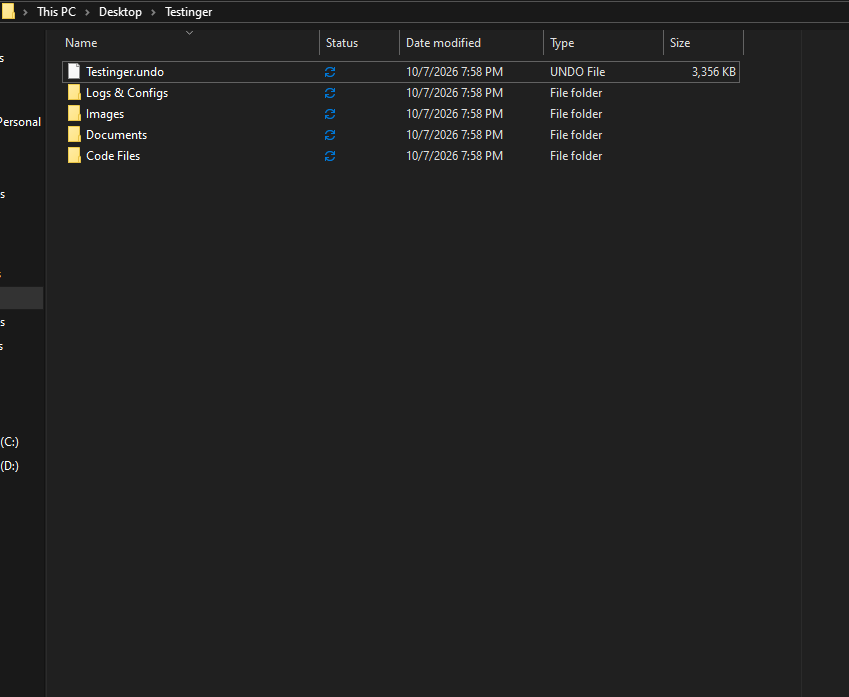Select the Testinger.undo file icon

tap(74, 72)
